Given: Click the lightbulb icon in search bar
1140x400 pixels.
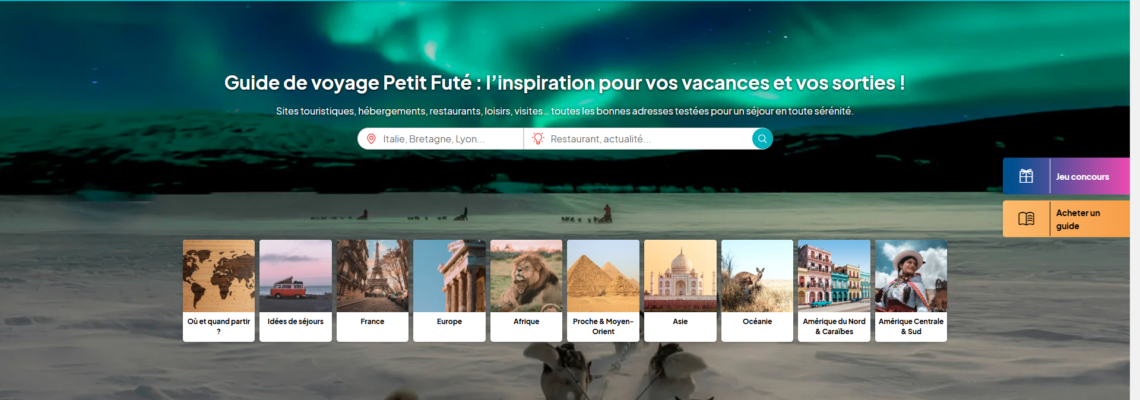Looking at the screenshot, I should pyautogui.click(x=538, y=139).
